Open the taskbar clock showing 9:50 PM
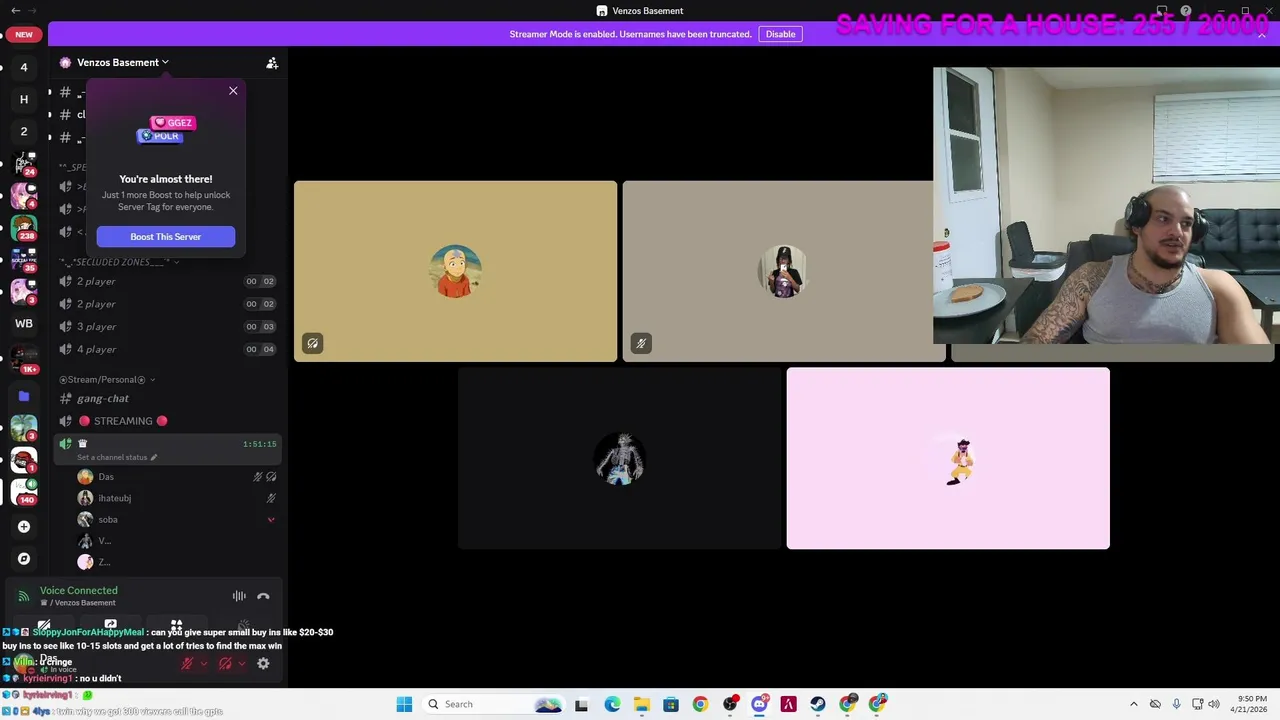 [x=1249, y=704]
